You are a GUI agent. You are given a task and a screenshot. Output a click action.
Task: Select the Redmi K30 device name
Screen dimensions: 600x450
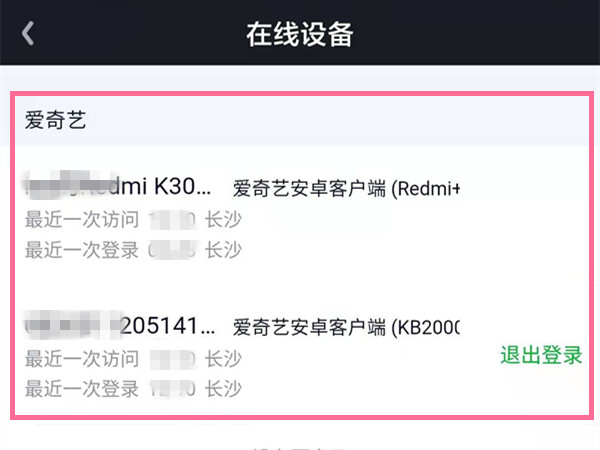[150, 187]
